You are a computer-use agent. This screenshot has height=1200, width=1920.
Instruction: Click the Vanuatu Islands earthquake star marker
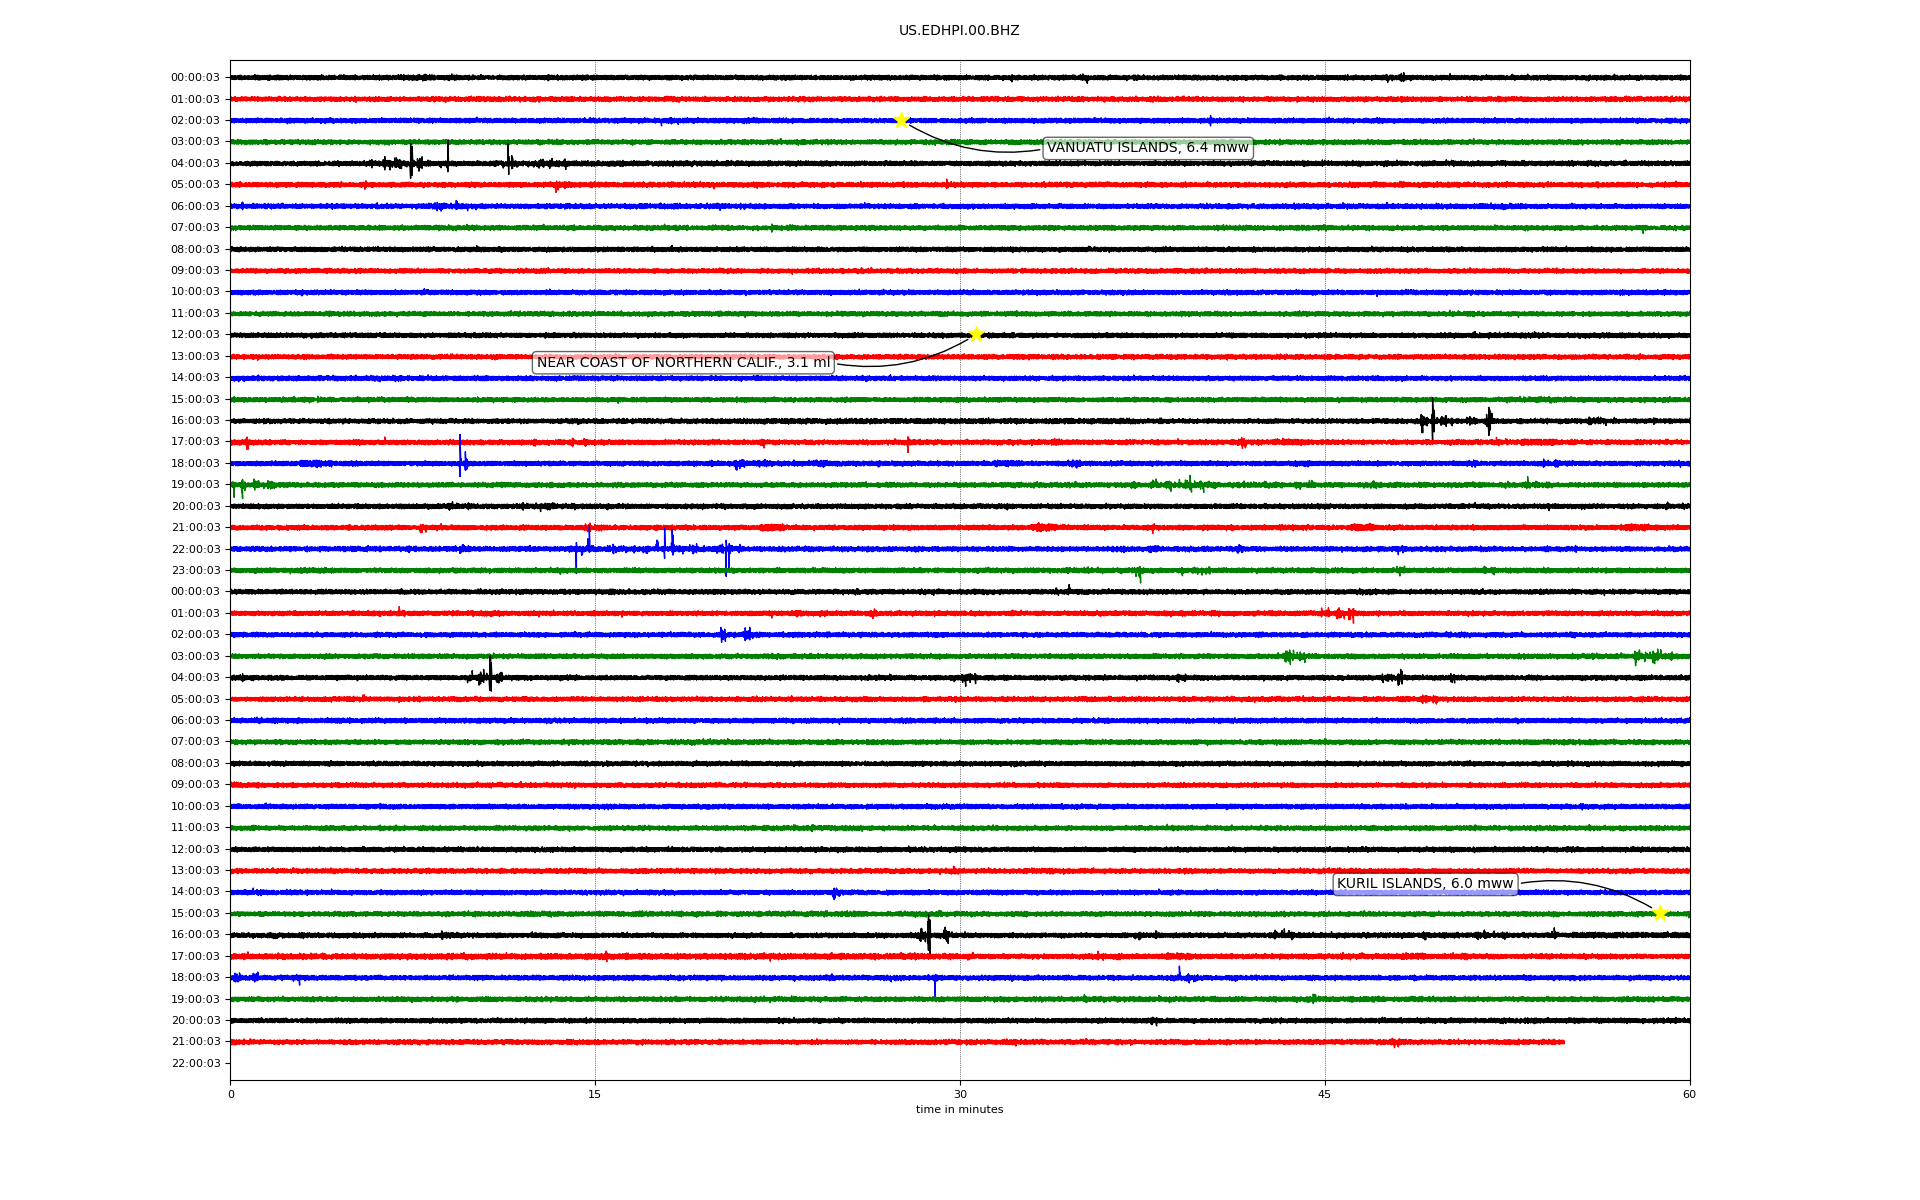901,120
